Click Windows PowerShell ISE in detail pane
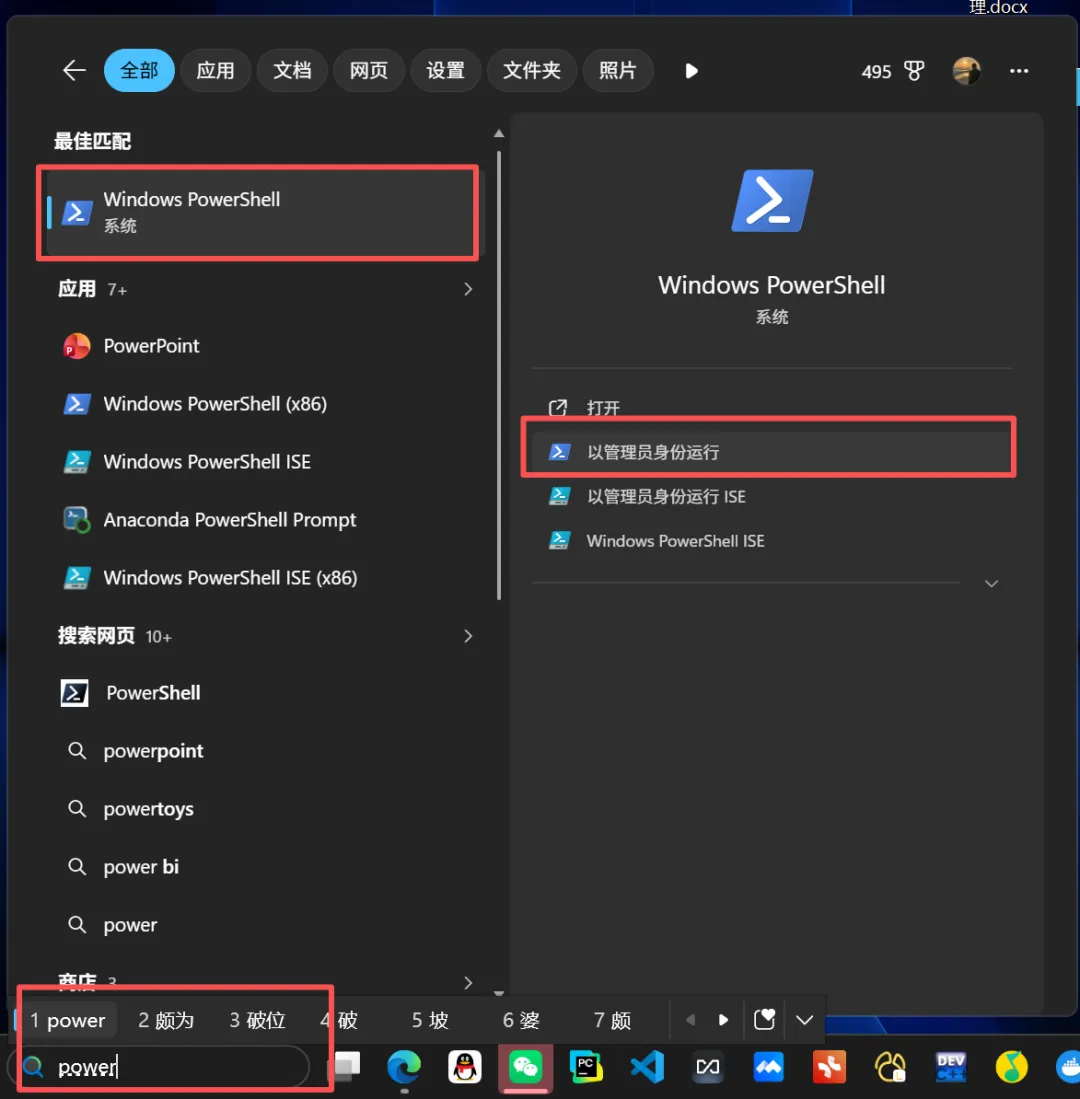The image size is (1080, 1099). pyautogui.click(x=772, y=540)
